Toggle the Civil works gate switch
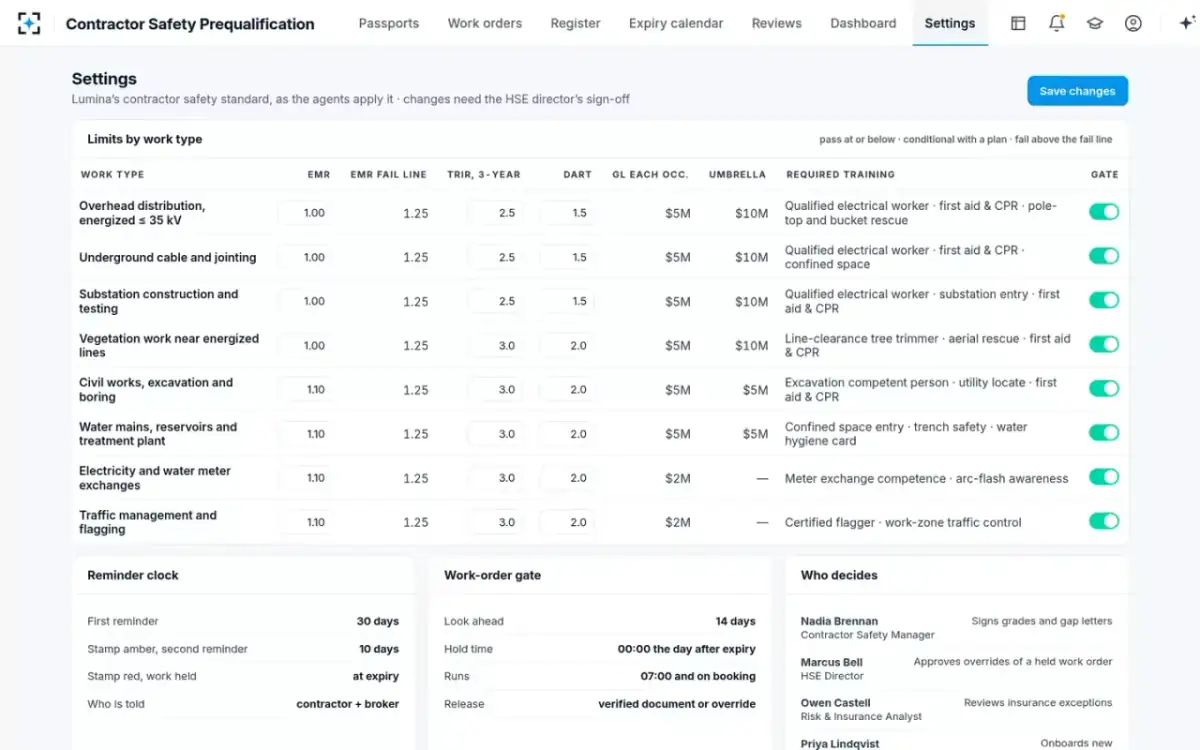The height and width of the screenshot is (750, 1200). tap(1104, 388)
